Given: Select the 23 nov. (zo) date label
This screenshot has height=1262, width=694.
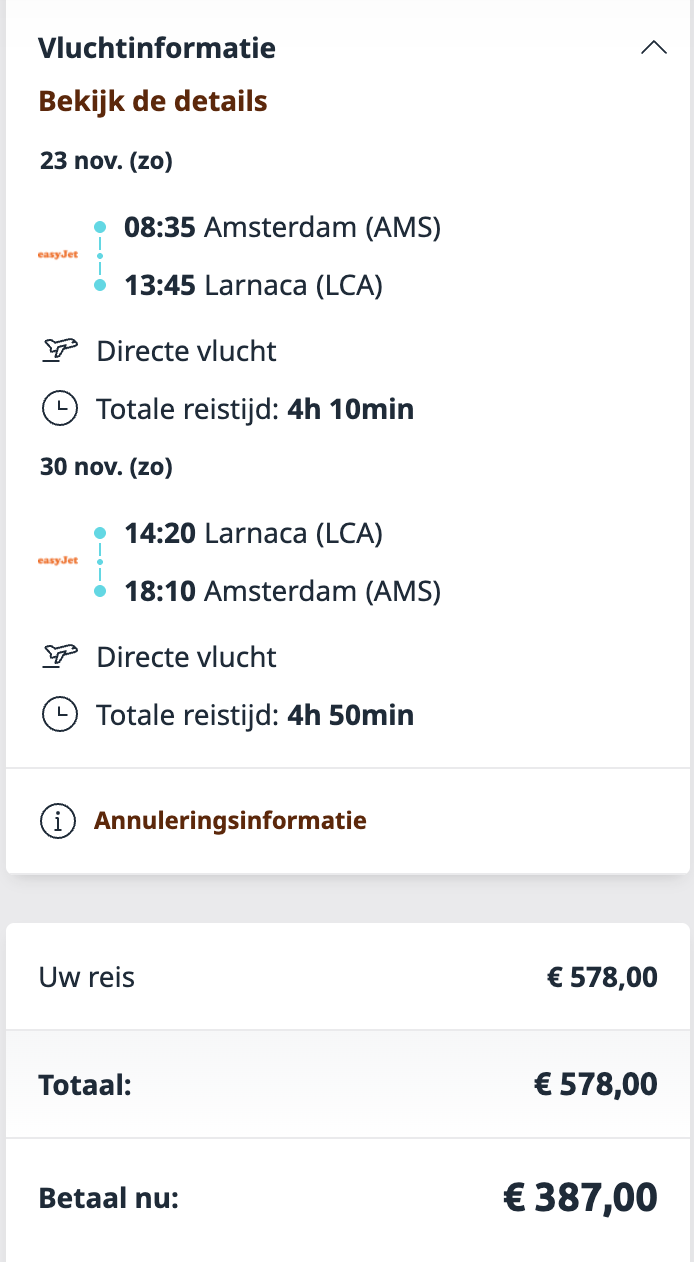Looking at the screenshot, I should (x=106, y=161).
